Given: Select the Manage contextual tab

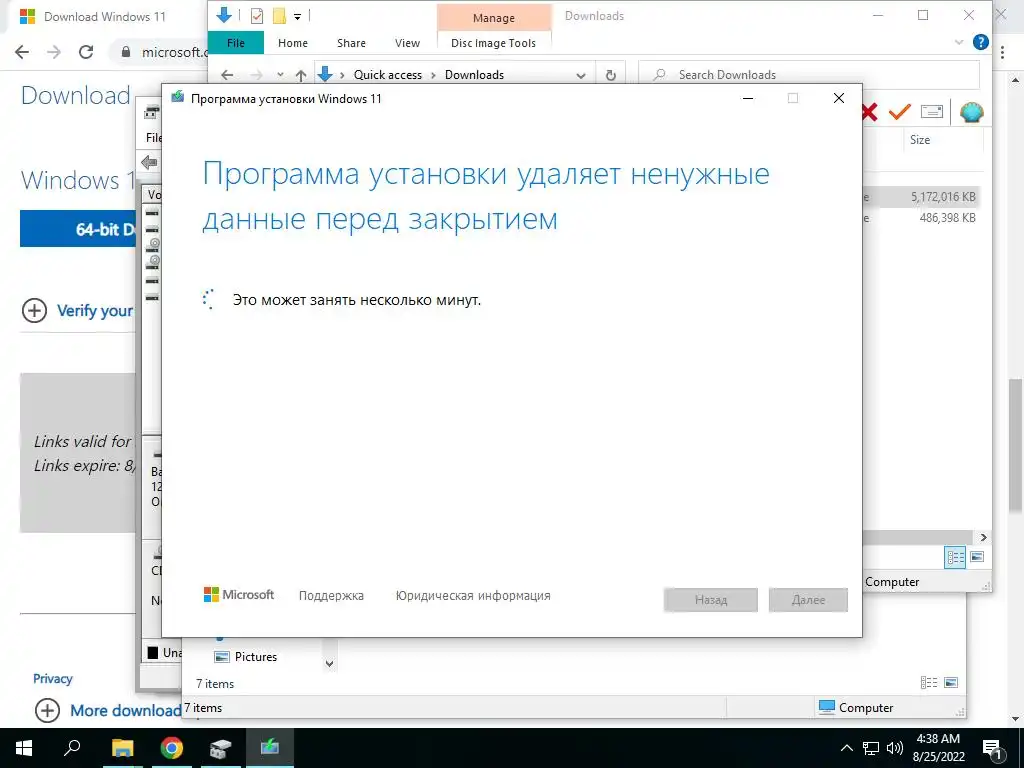Looking at the screenshot, I should pos(494,18).
